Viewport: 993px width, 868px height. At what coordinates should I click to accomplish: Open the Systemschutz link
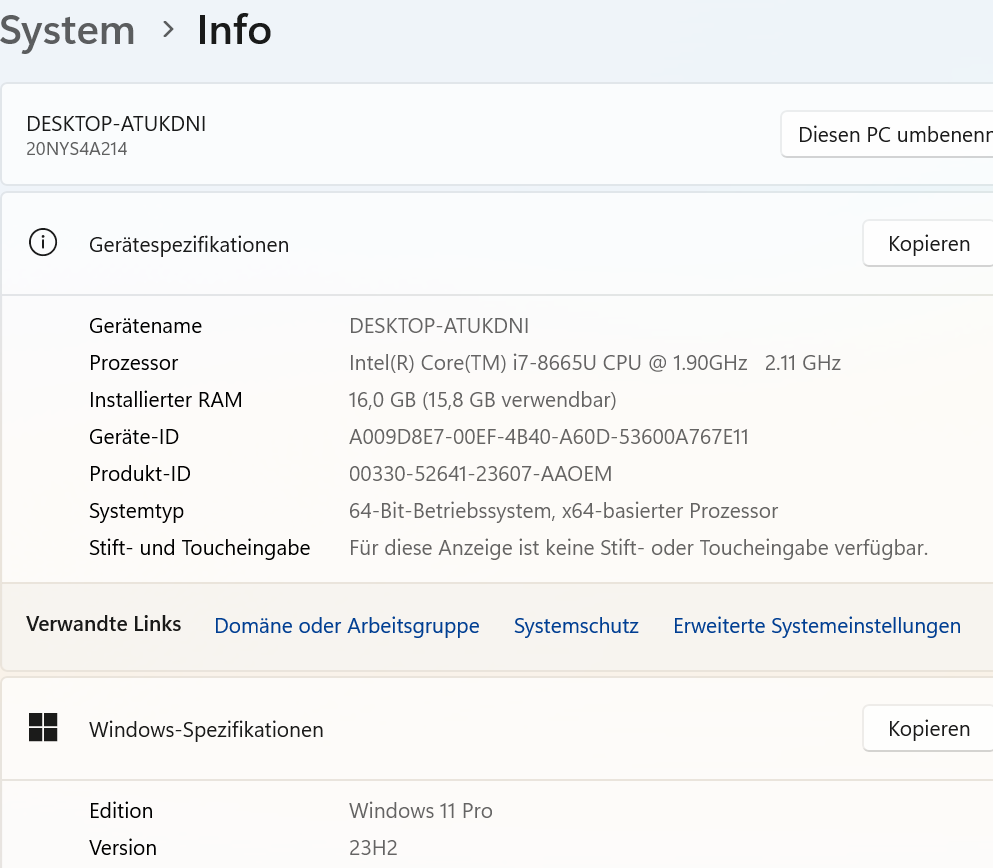click(576, 626)
